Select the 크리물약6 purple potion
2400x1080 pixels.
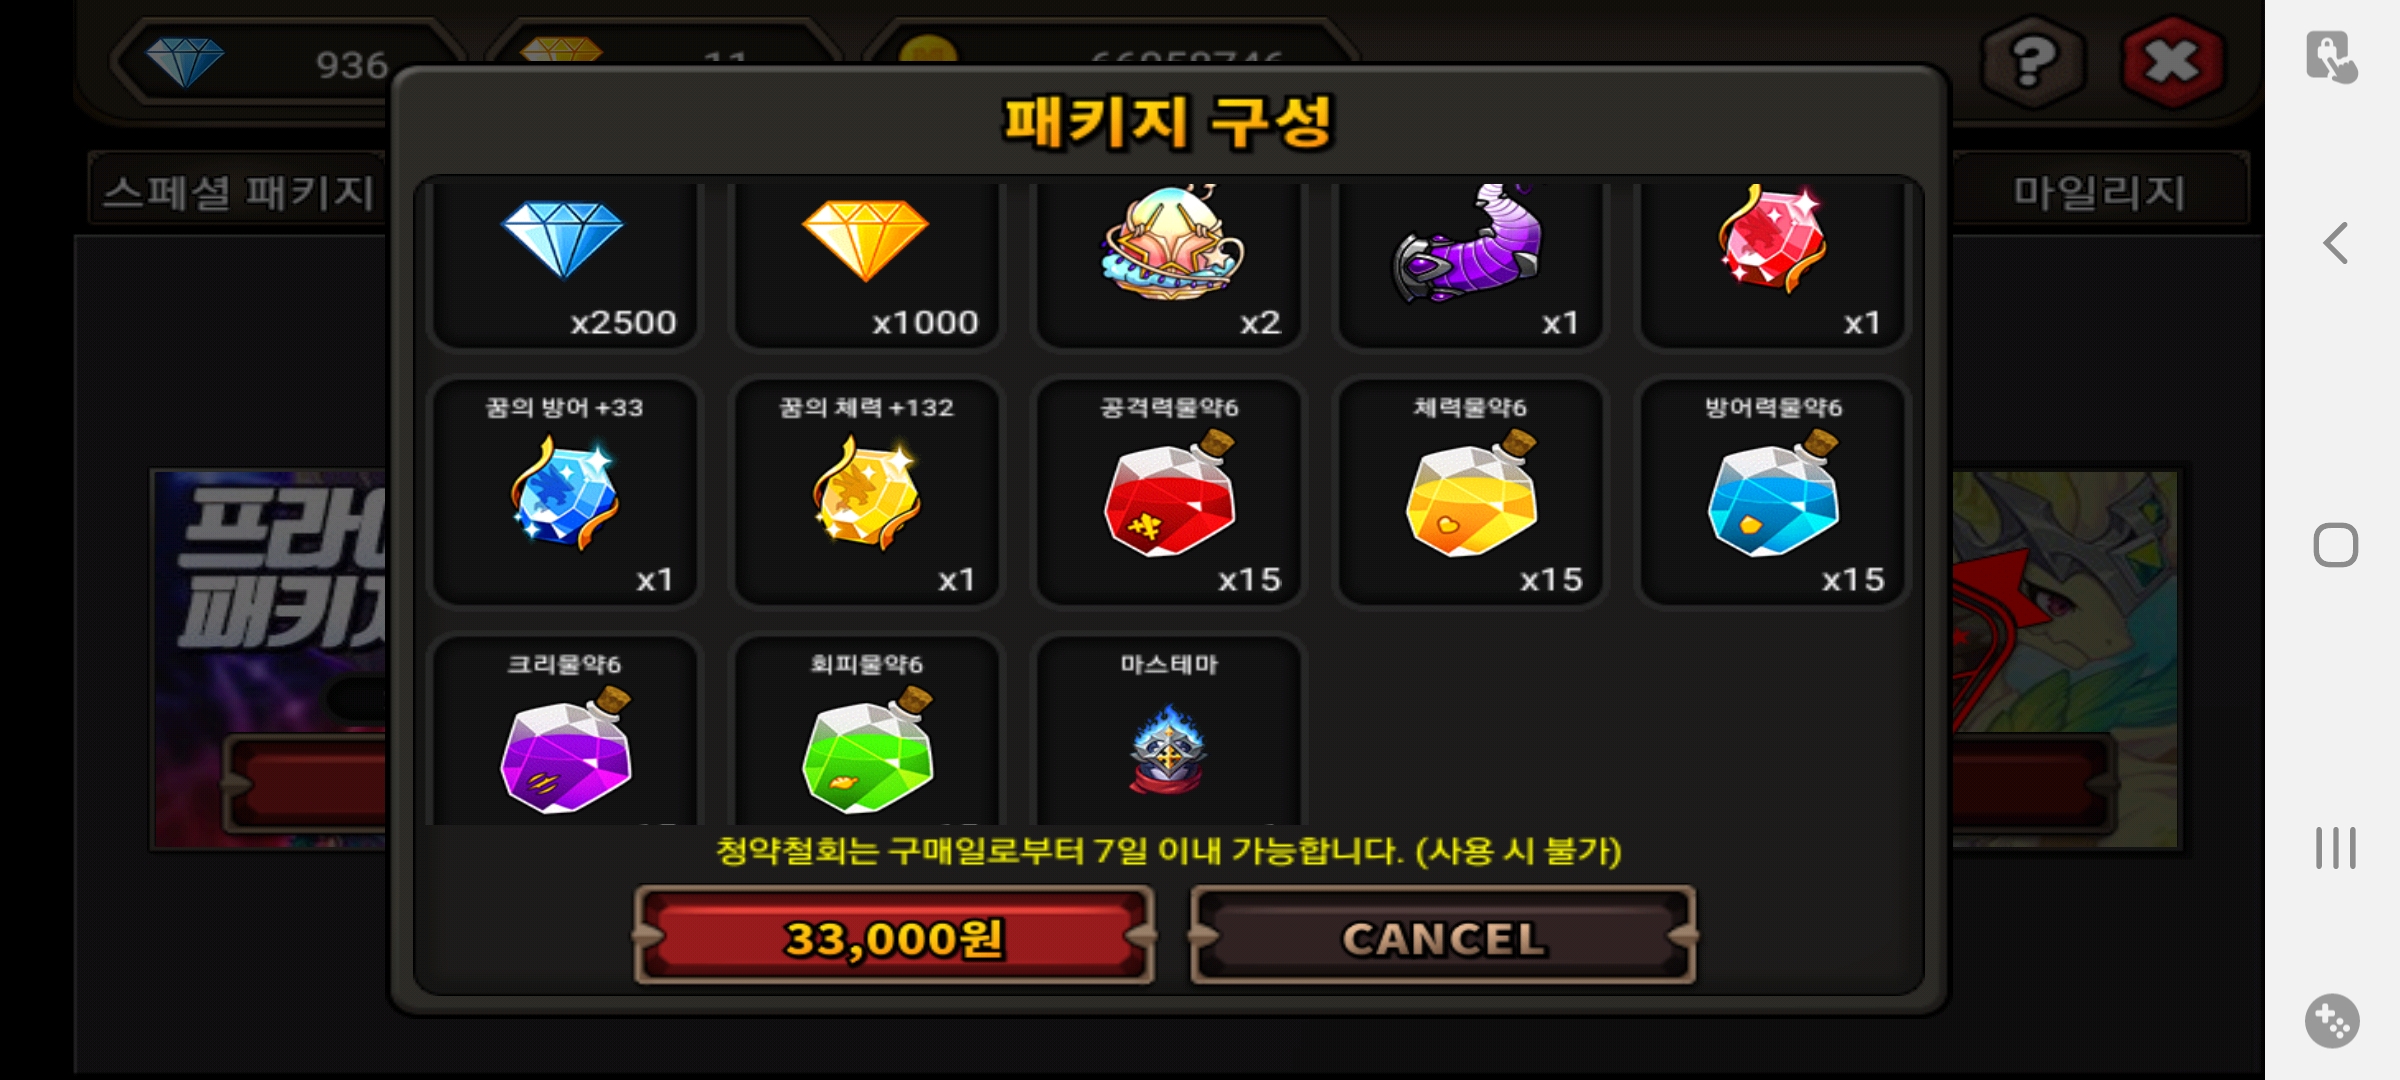[565, 730]
